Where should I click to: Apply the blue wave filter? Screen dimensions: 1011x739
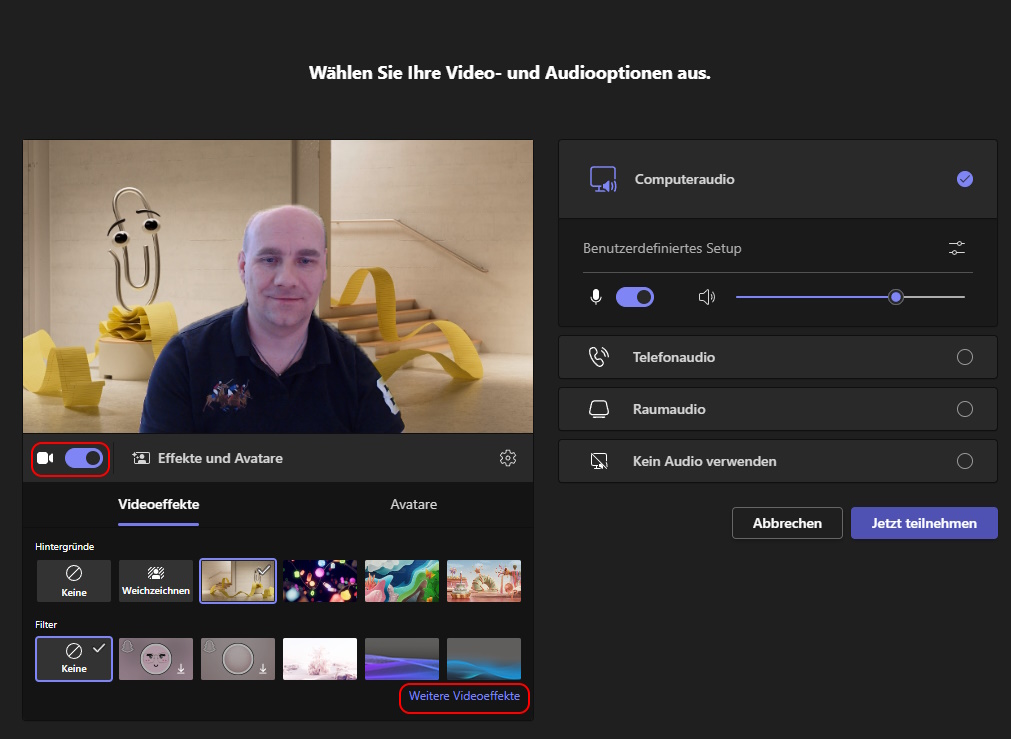[x=484, y=659]
